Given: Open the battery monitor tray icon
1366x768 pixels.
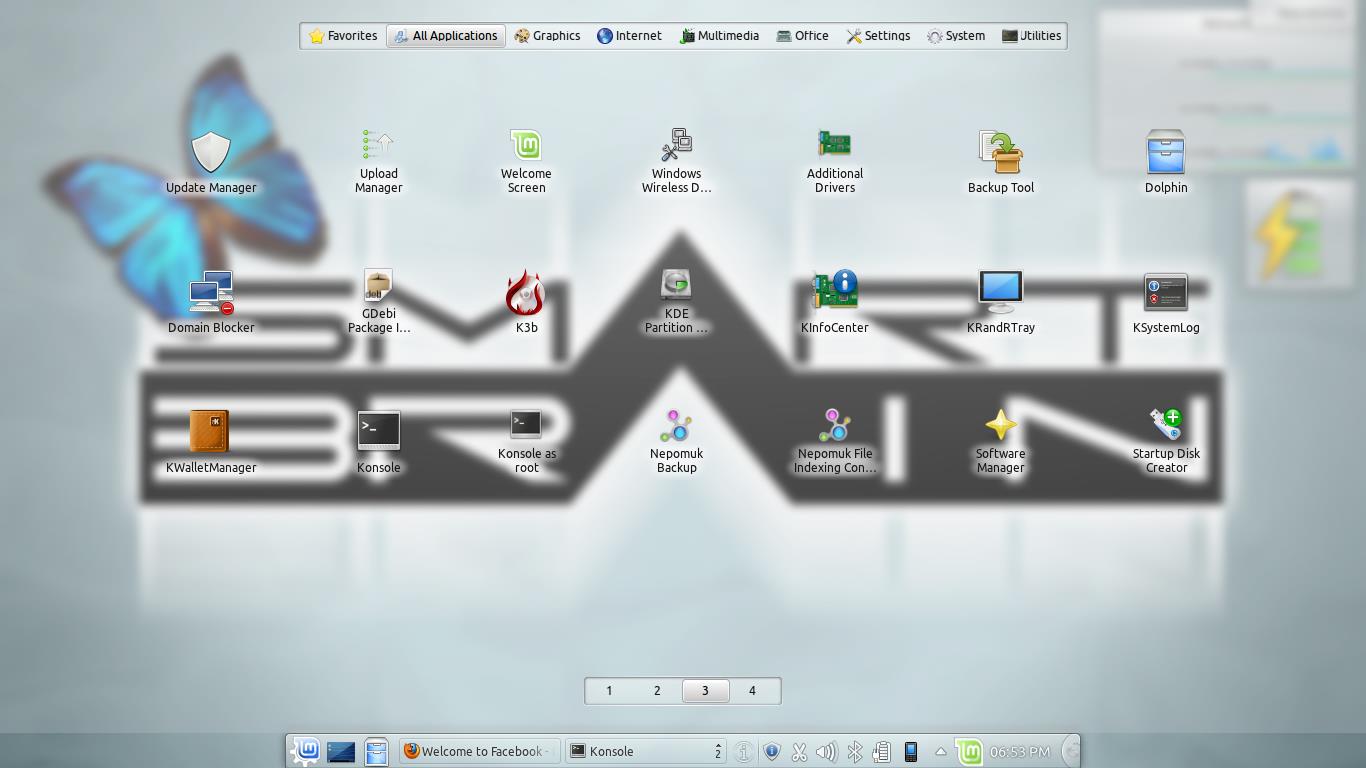Looking at the screenshot, I should [882, 751].
